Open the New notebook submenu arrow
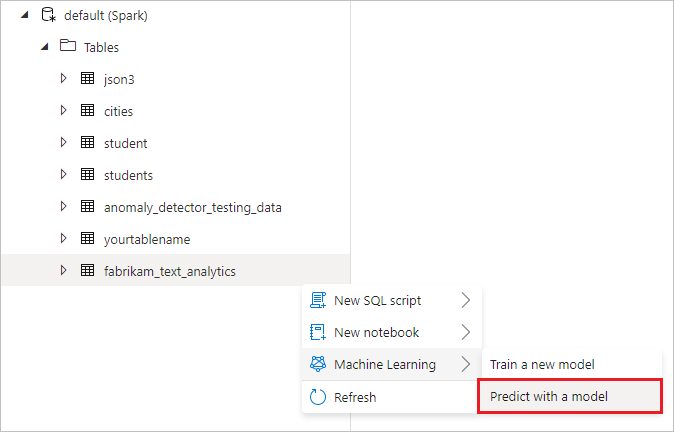674x432 pixels. click(465, 332)
